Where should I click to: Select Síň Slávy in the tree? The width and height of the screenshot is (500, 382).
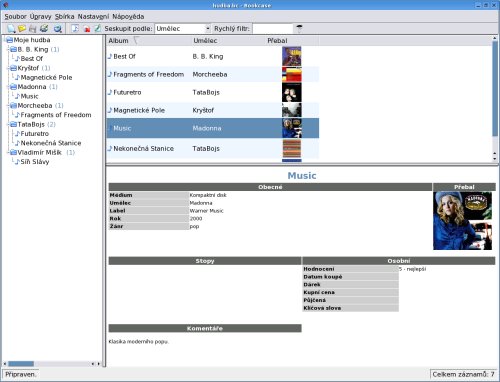pos(35,162)
